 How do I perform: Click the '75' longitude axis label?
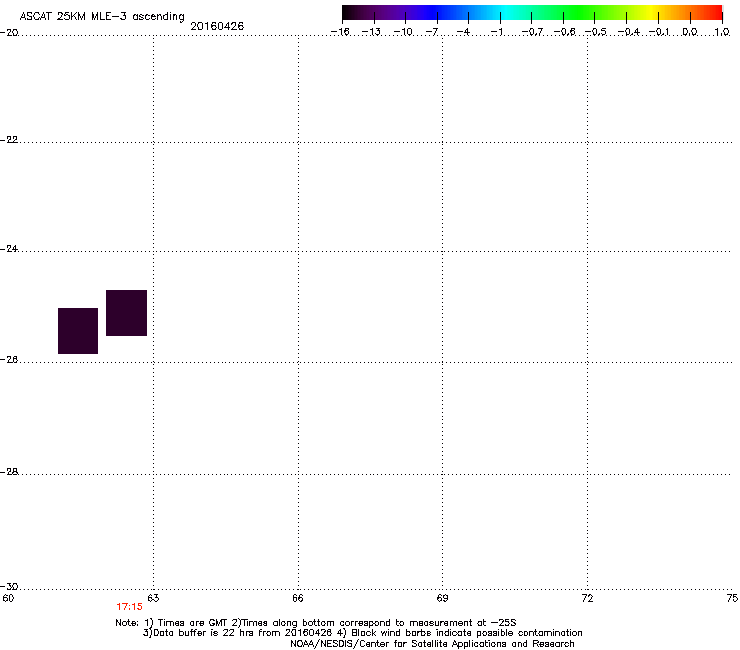tap(732, 599)
